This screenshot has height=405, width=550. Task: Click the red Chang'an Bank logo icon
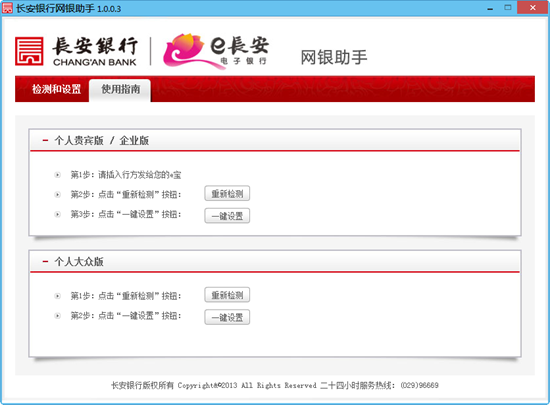(29, 51)
